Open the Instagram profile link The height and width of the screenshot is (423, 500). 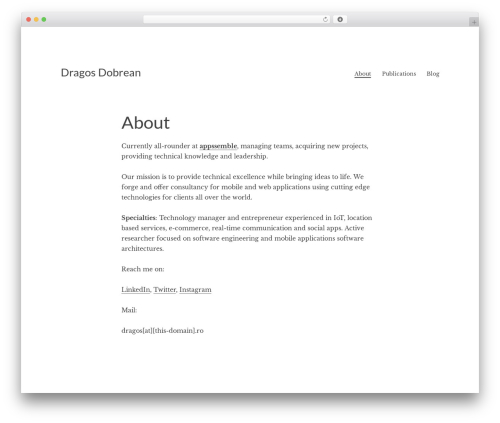[x=195, y=289]
